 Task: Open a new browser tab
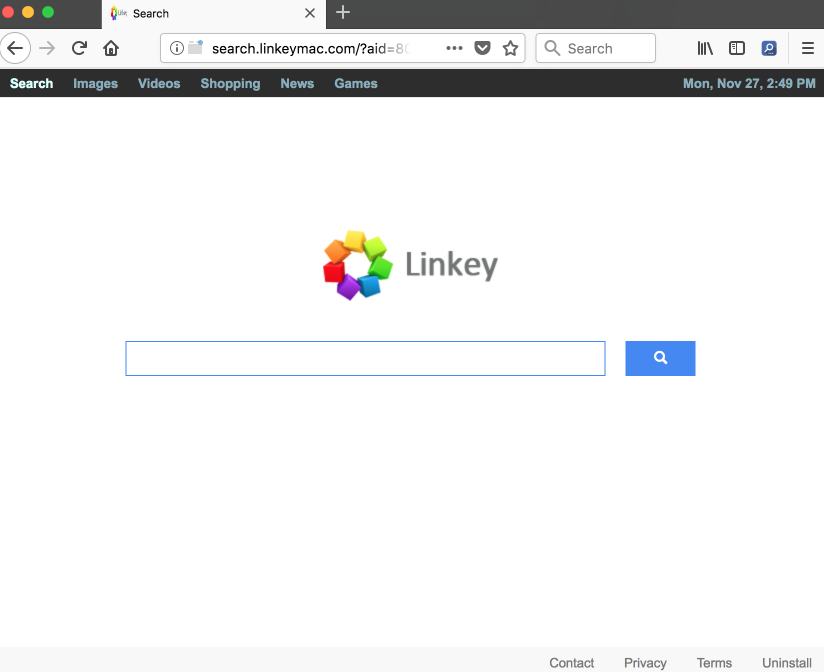coord(343,13)
